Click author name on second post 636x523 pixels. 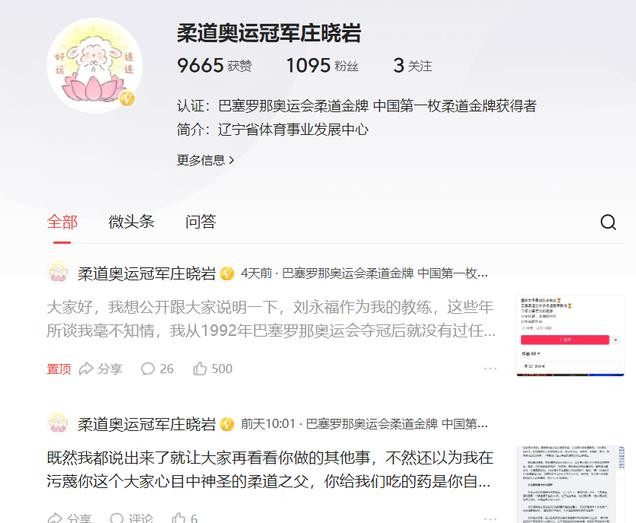pyautogui.click(x=146, y=424)
